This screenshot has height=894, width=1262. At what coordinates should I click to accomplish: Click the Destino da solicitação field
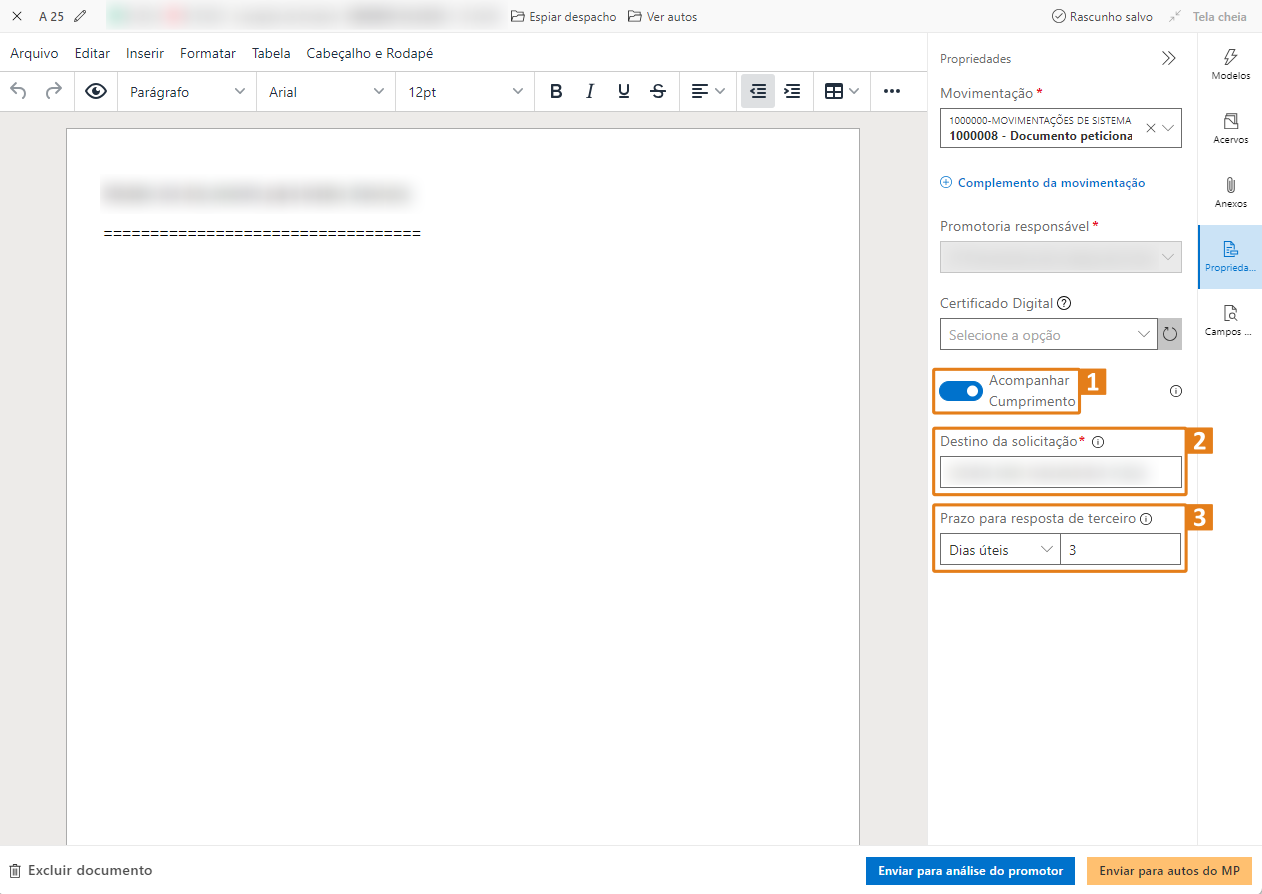coord(1060,472)
